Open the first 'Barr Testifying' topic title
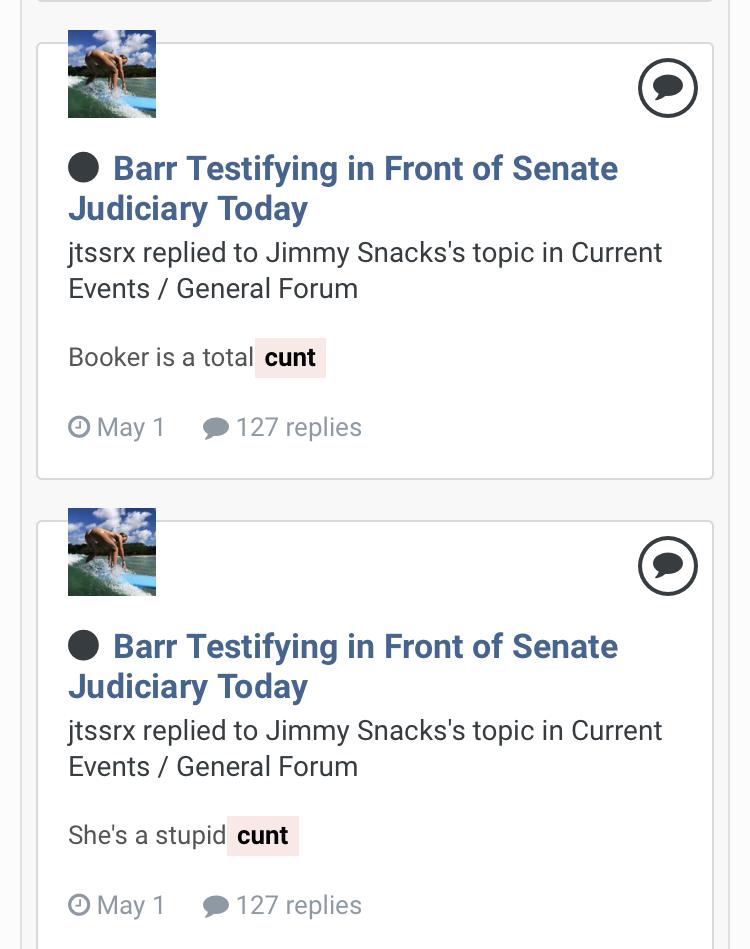 (x=343, y=188)
